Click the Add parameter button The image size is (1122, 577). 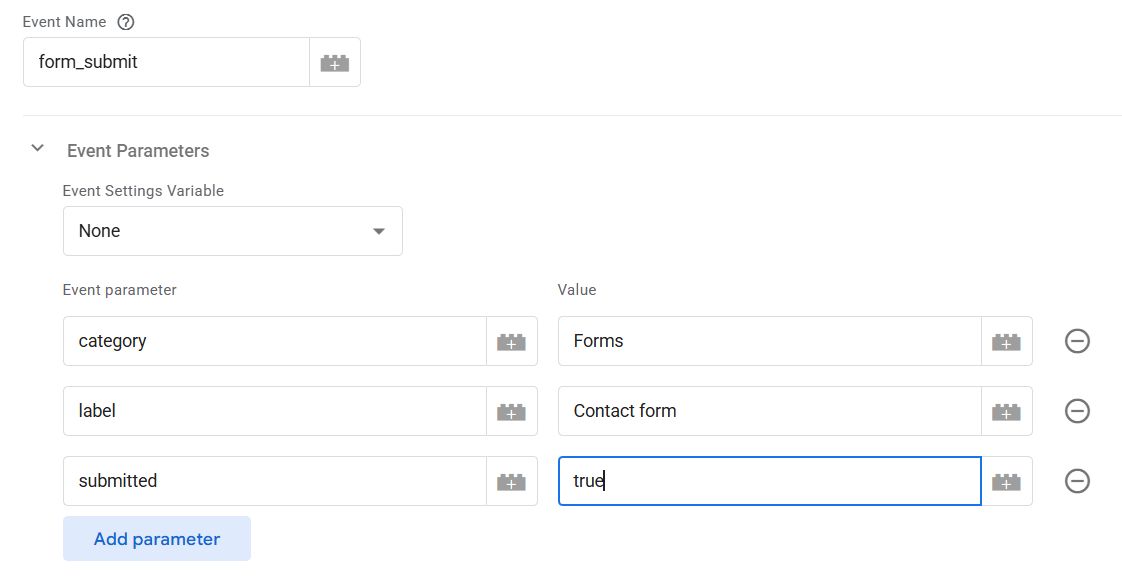click(x=156, y=538)
